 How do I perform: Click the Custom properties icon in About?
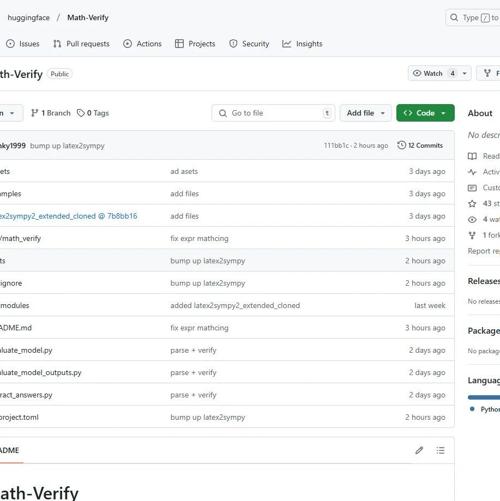(472, 188)
